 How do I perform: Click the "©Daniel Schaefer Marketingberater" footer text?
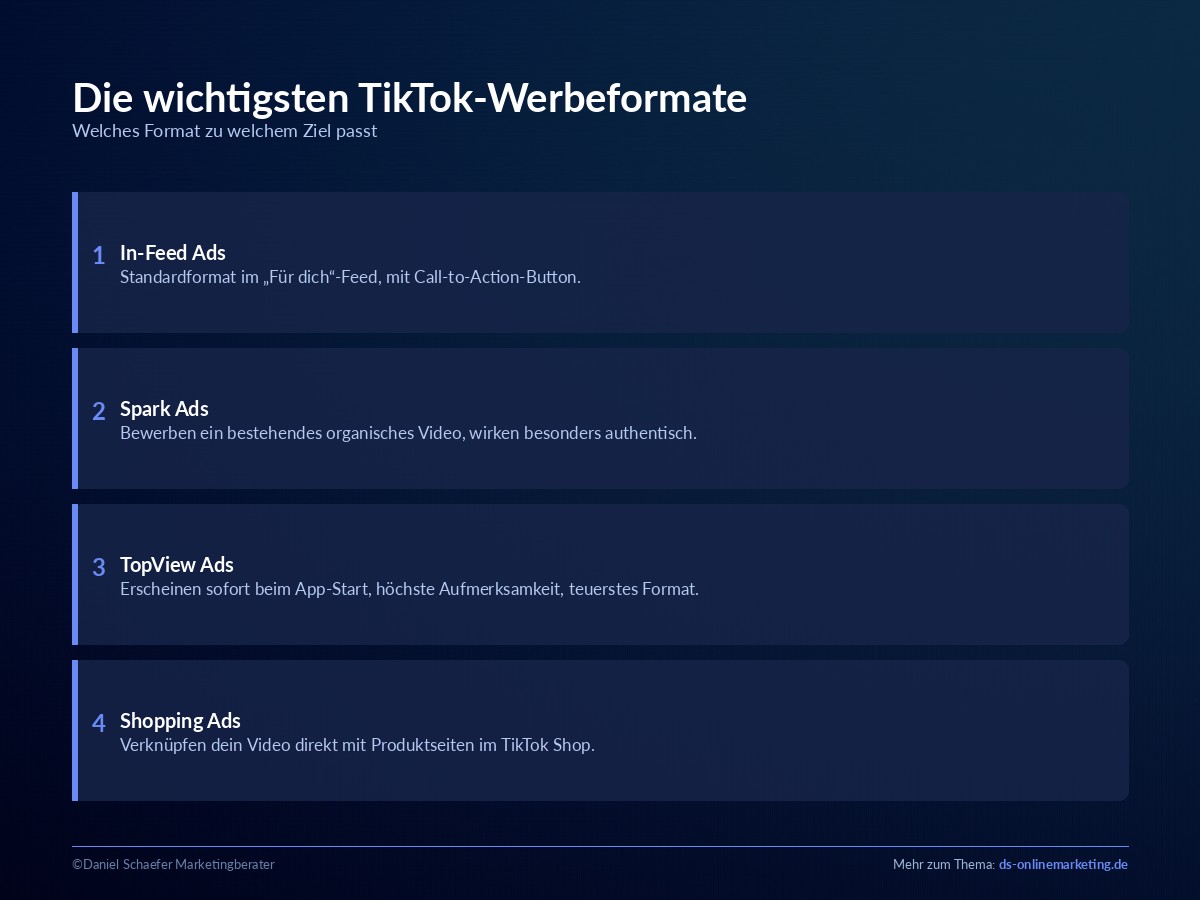[x=173, y=864]
